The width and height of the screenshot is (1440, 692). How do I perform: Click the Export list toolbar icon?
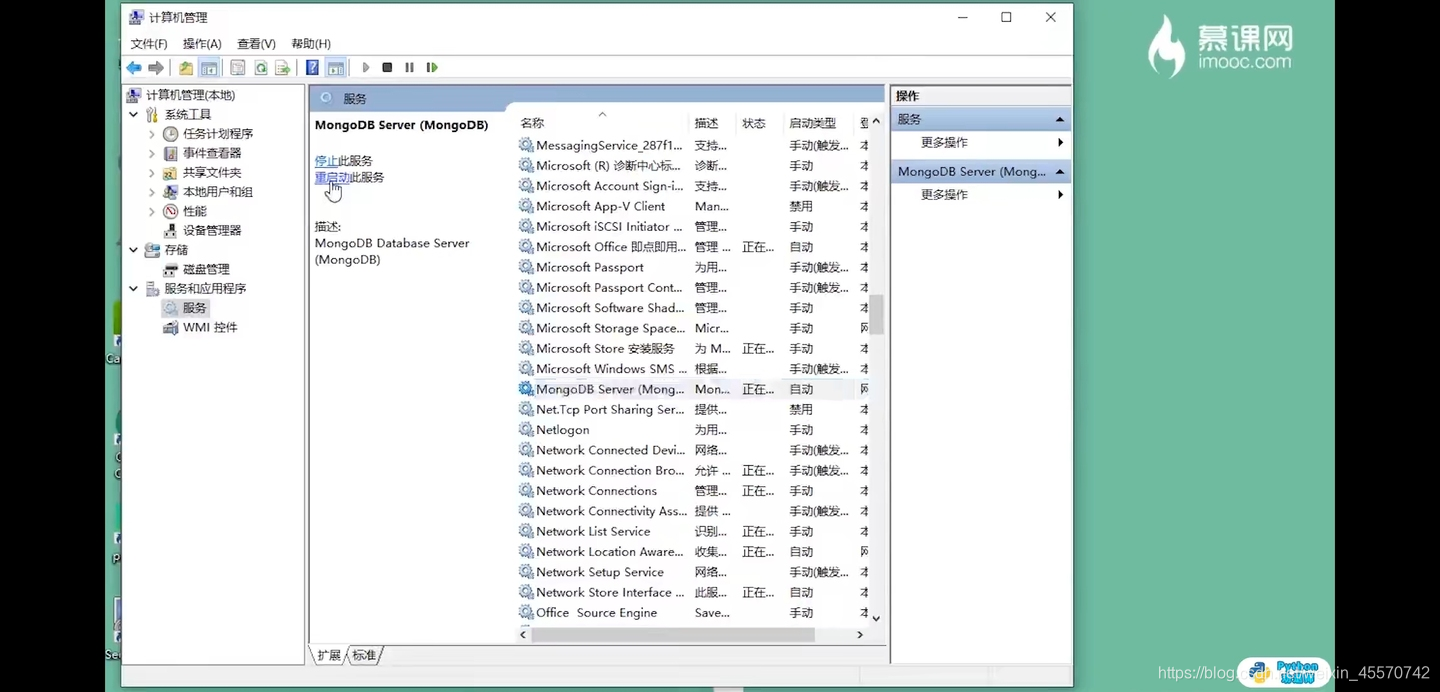[x=283, y=68]
